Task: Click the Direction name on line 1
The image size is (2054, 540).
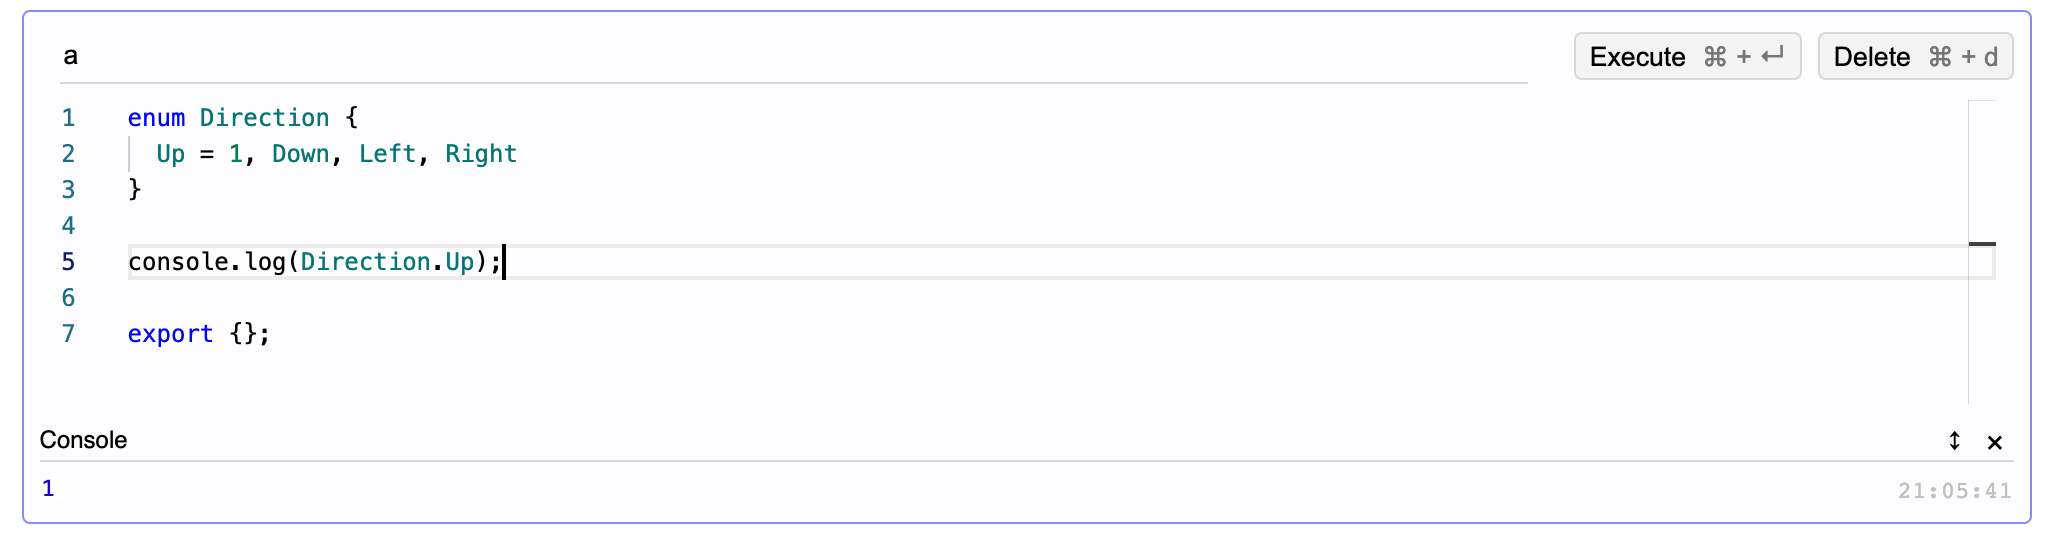Action: (264, 118)
